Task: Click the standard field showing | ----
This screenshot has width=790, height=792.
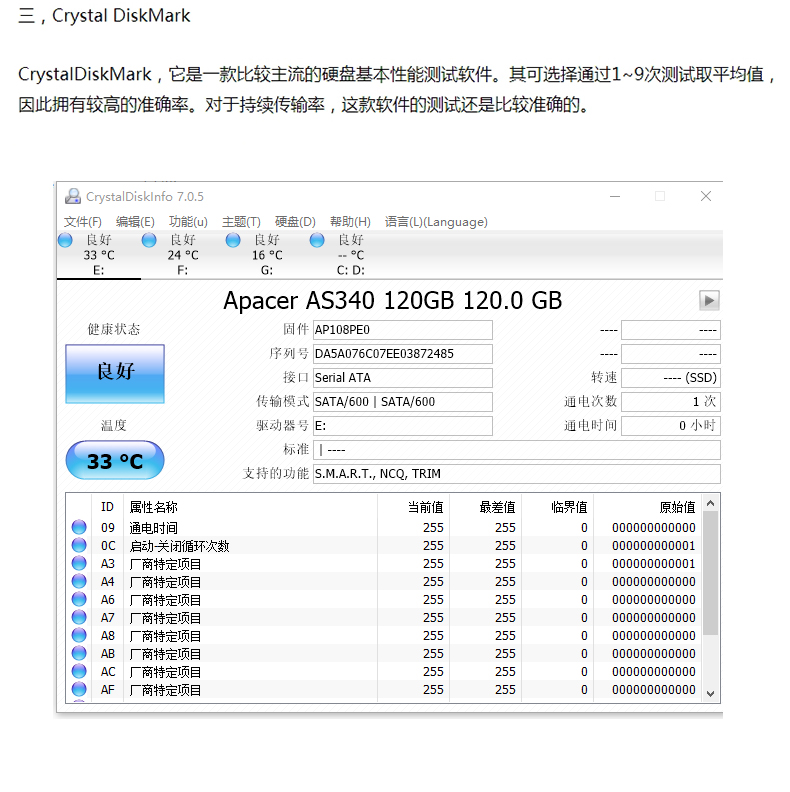Action: coord(517,450)
